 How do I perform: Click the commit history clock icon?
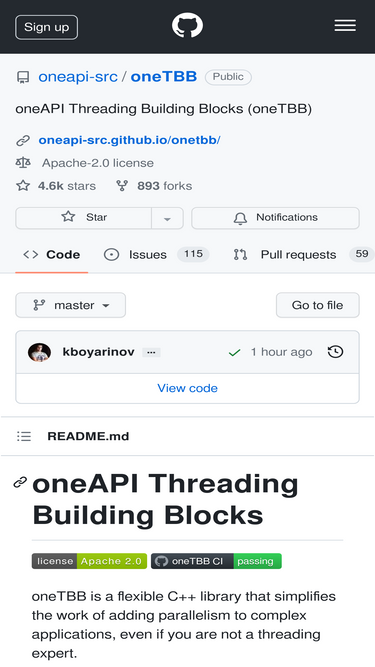point(335,352)
